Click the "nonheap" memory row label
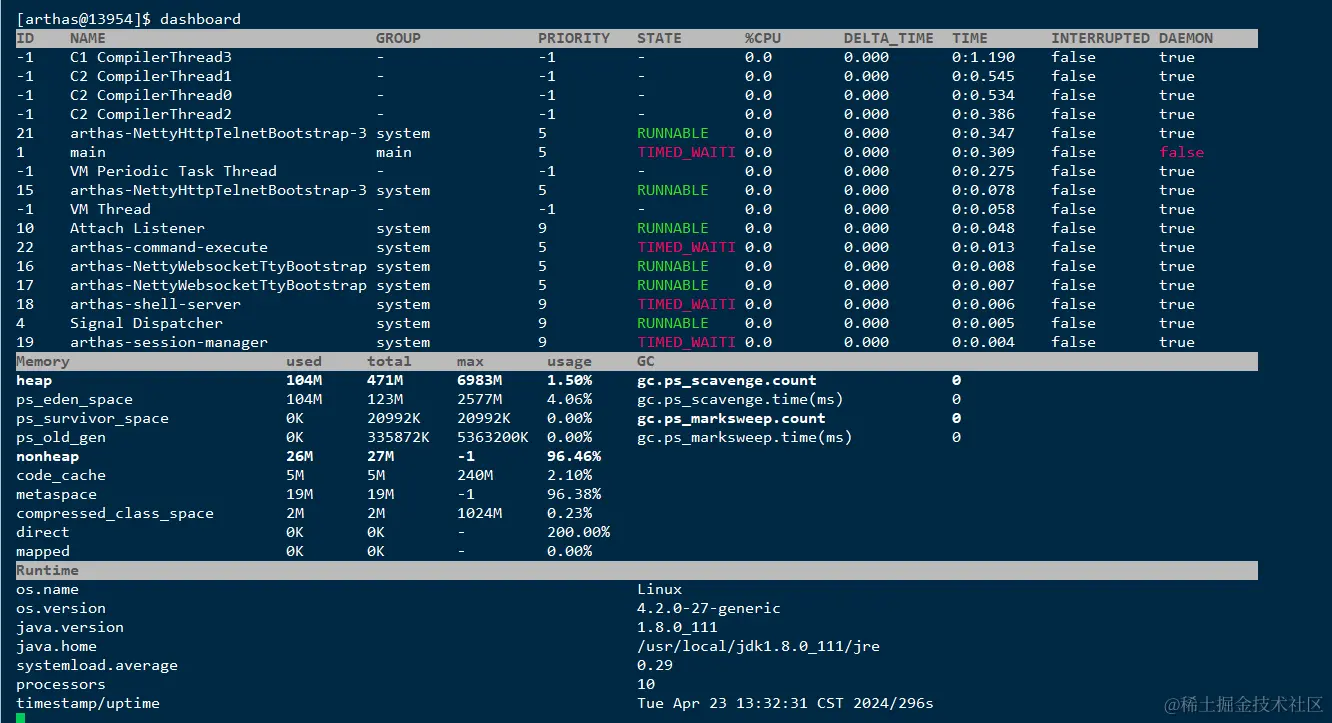This screenshot has height=723, width=1332. 47,456
